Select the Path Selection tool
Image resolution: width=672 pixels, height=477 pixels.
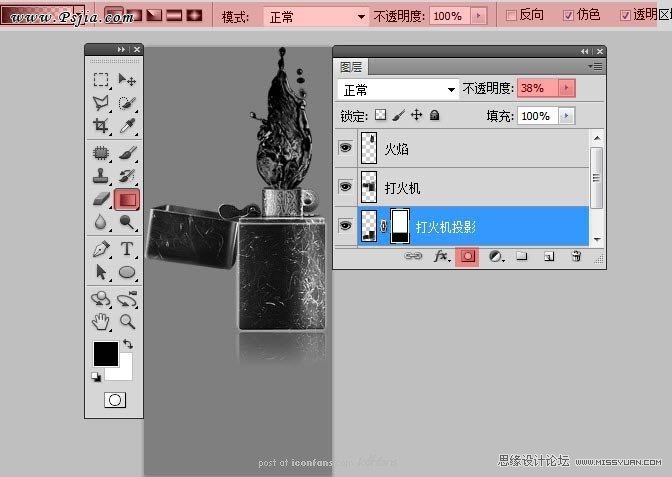101,272
